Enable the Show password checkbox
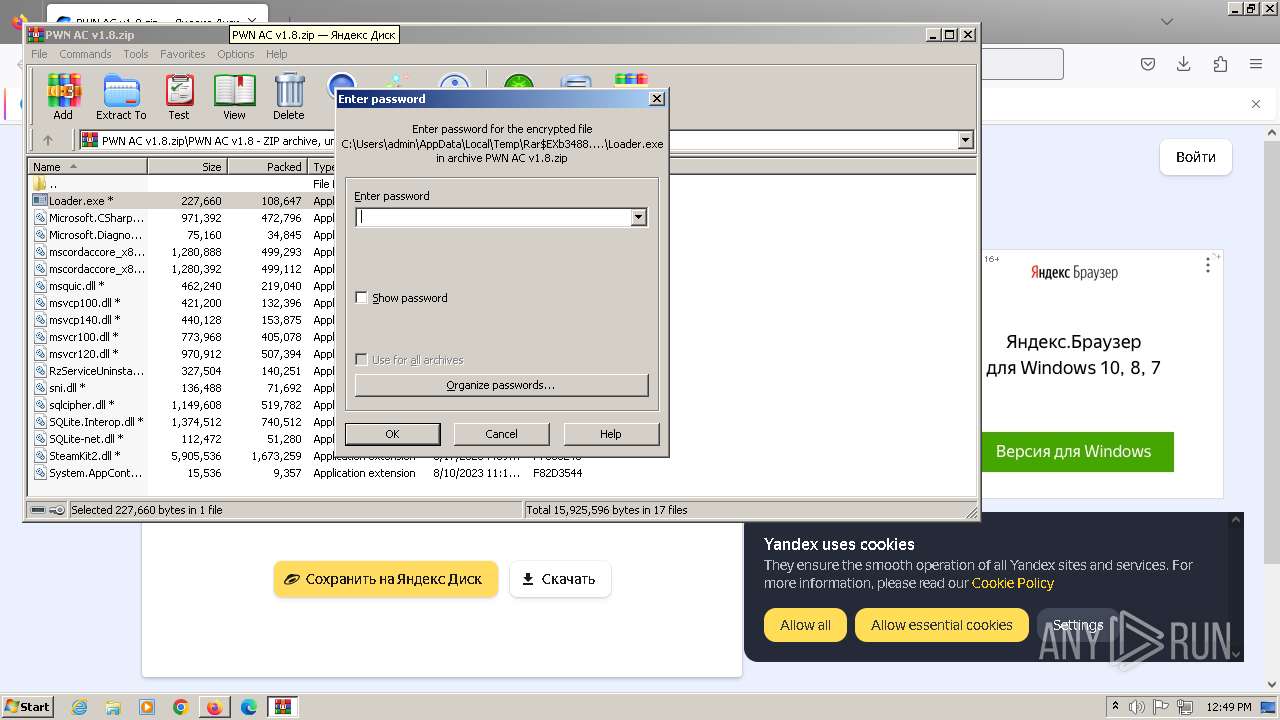1280x720 pixels. (x=361, y=298)
